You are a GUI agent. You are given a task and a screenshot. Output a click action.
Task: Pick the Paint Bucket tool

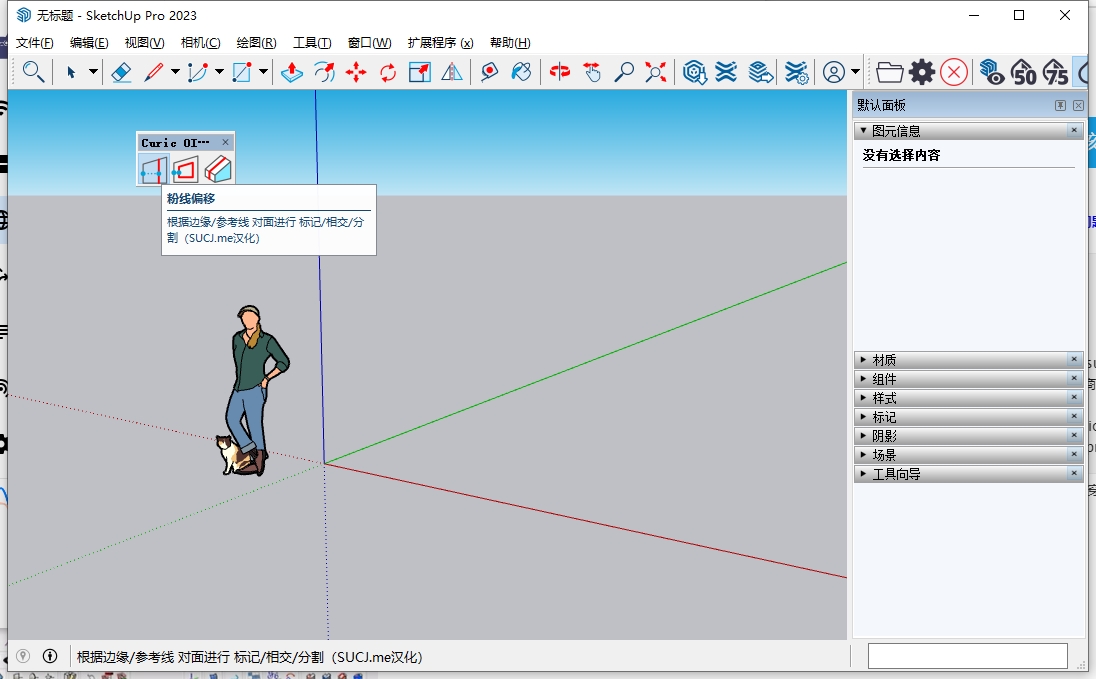point(521,72)
